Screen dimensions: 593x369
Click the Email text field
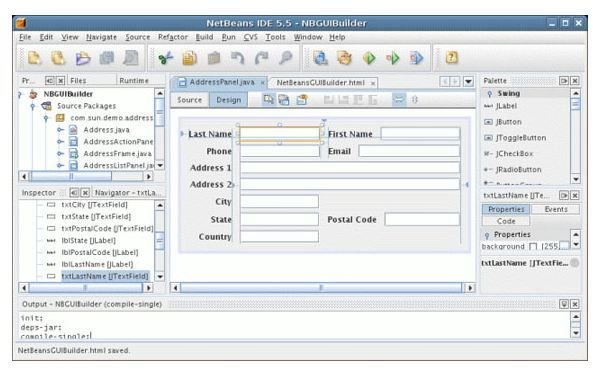409,151
